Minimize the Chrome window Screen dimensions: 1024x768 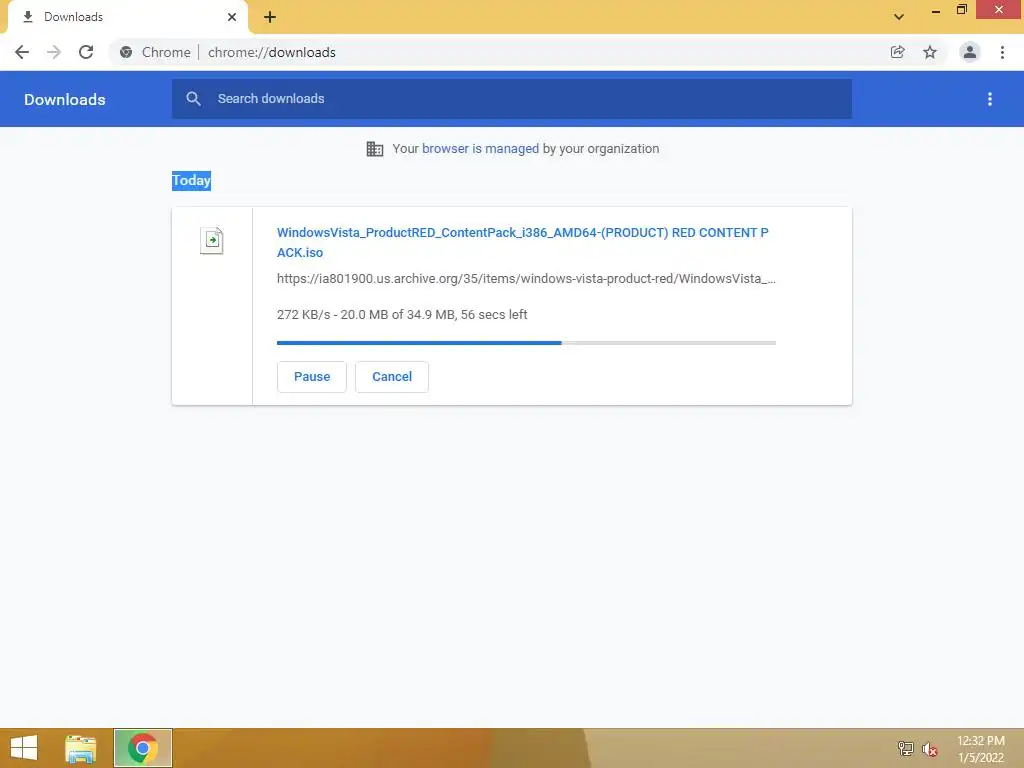[936, 10]
